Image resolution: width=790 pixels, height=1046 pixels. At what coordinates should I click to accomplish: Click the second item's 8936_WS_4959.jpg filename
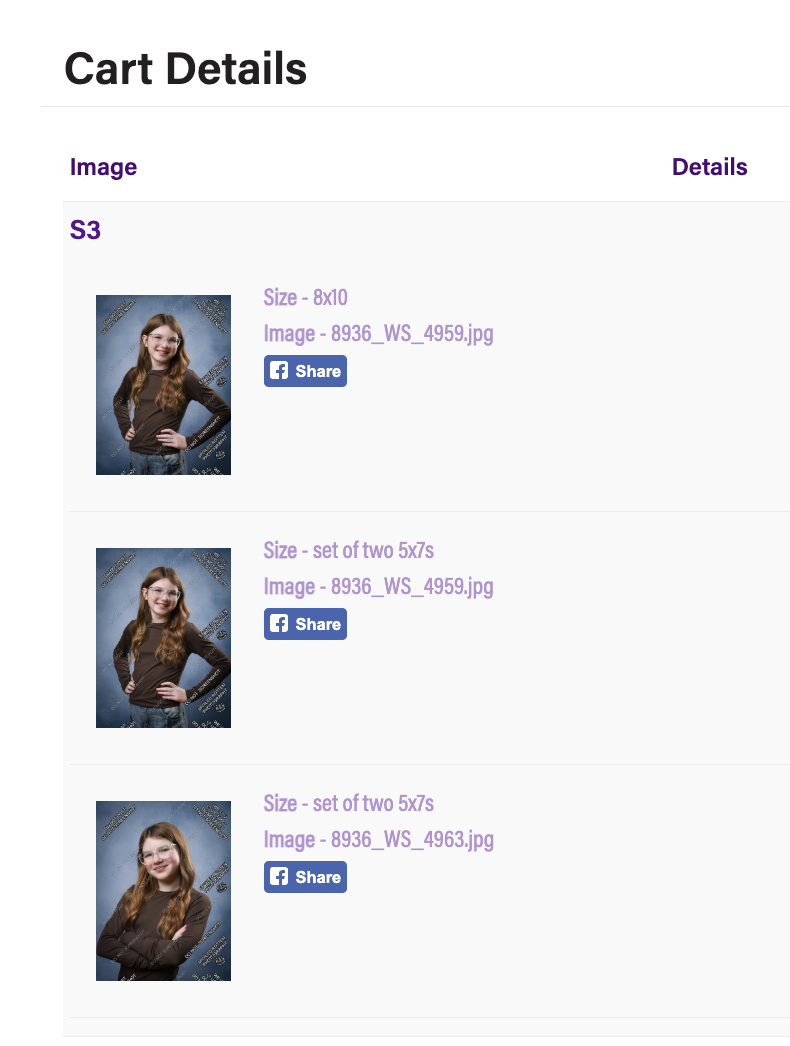[x=378, y=586]
